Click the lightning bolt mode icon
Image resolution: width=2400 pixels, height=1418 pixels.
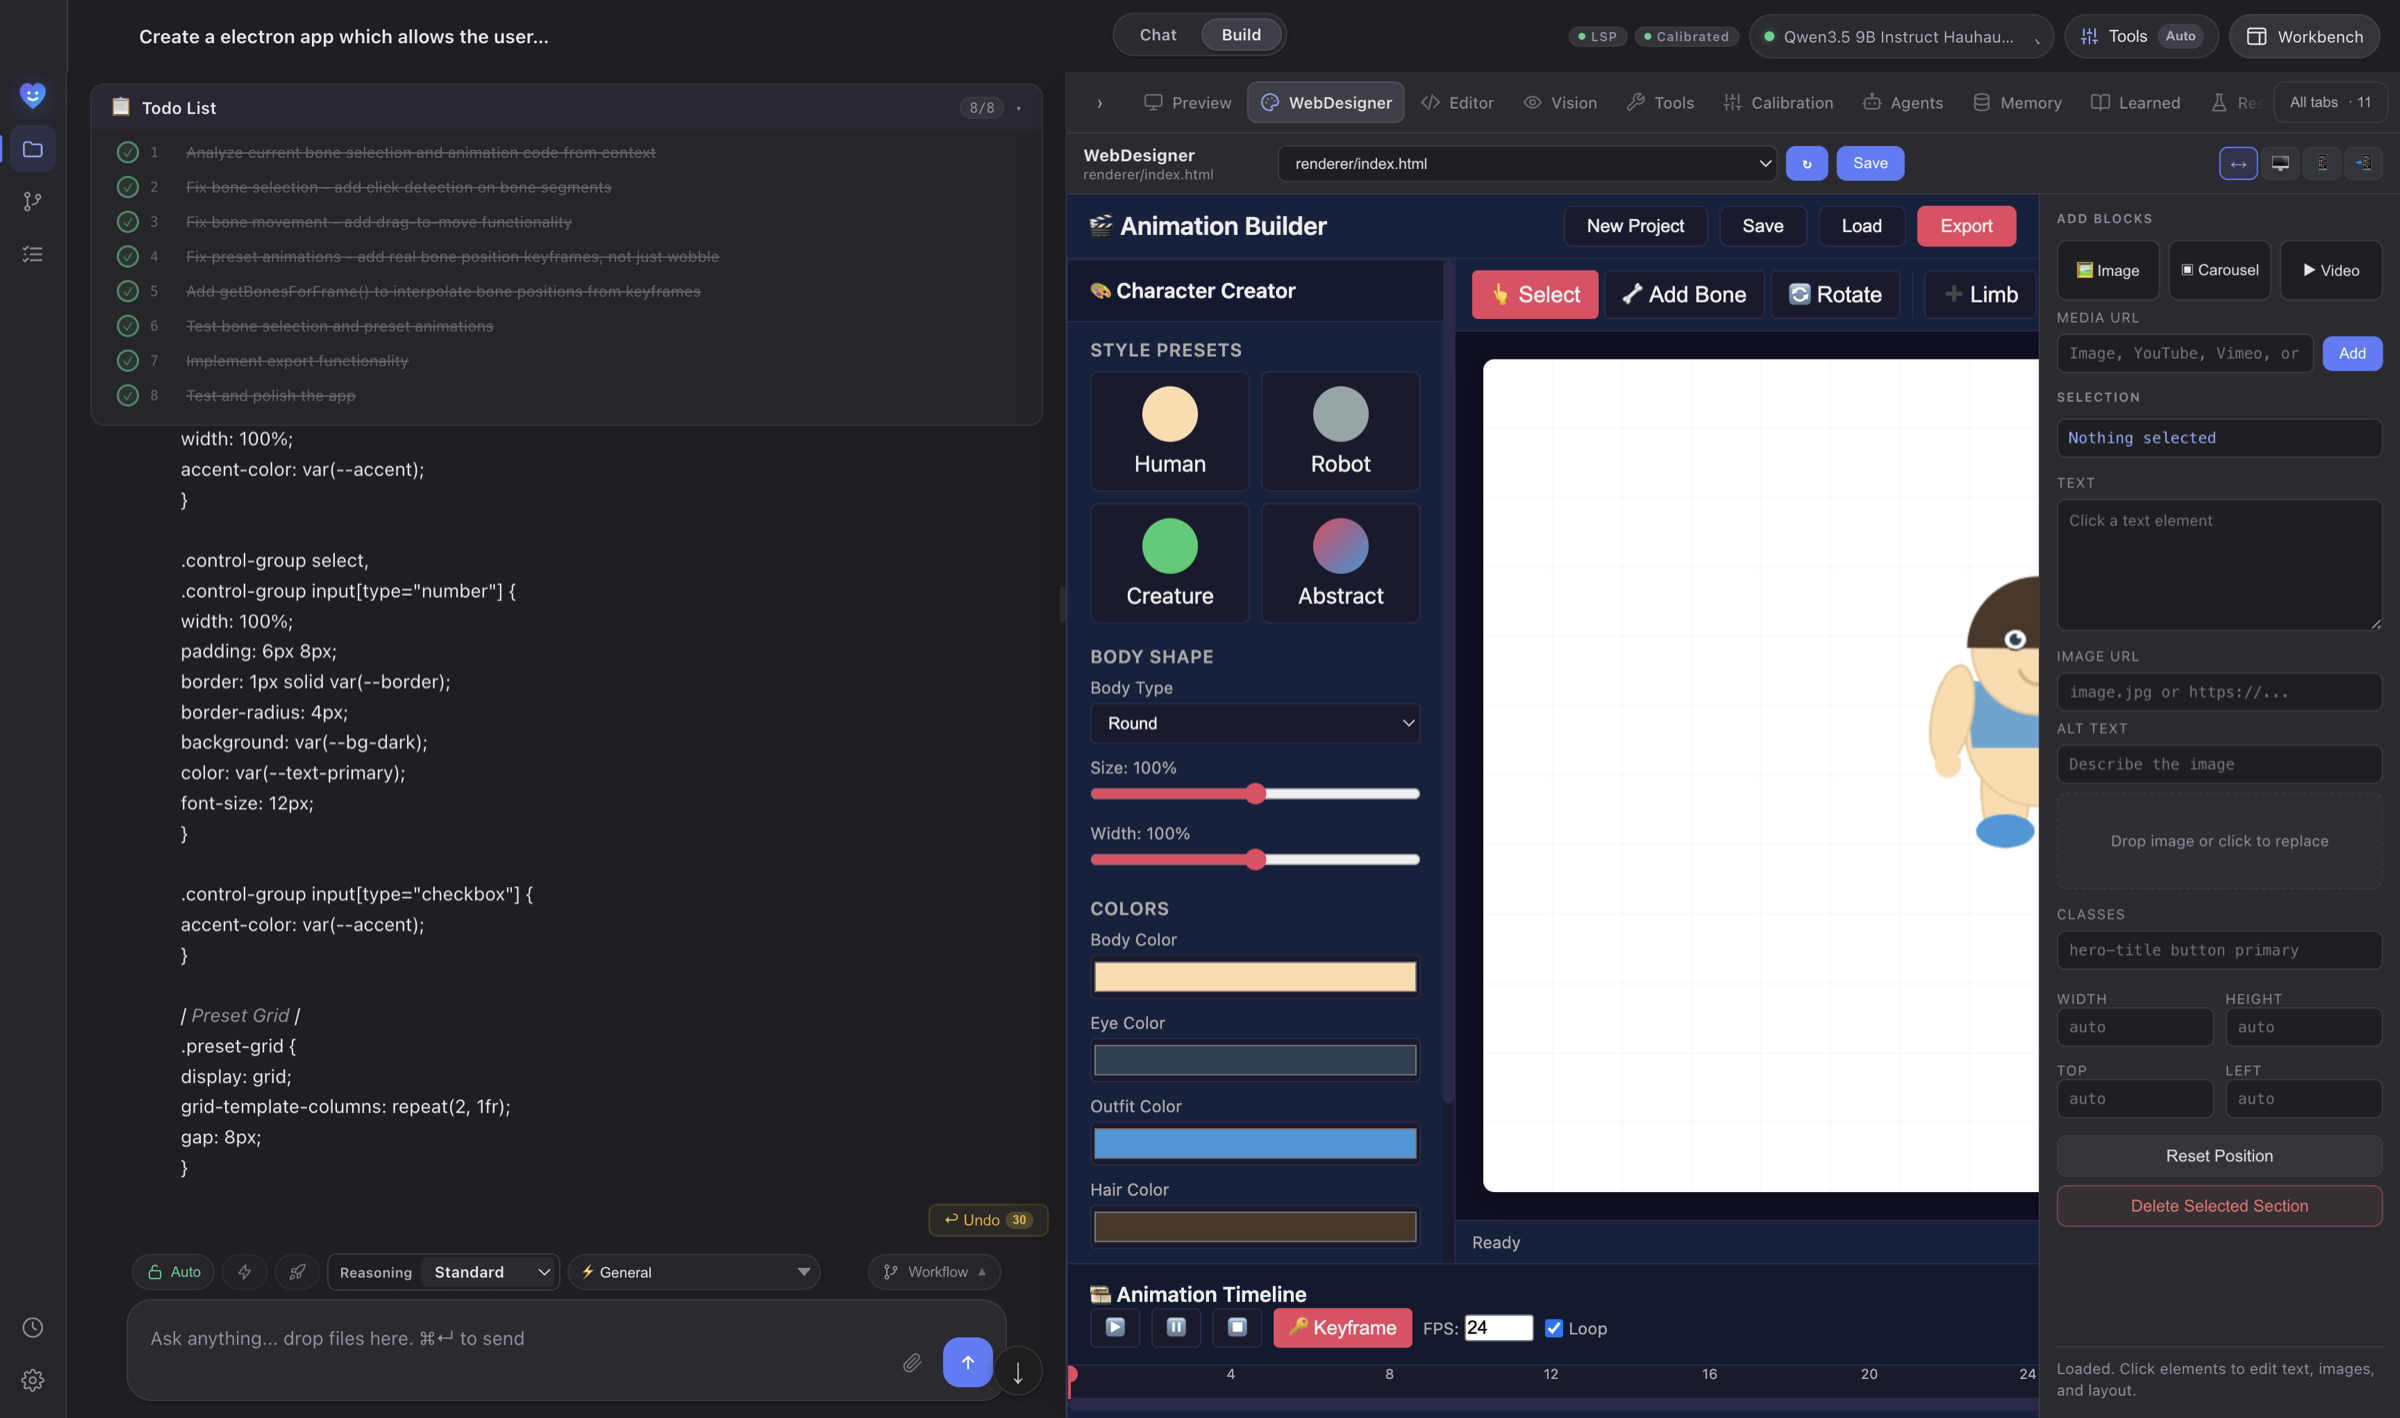tap(244, 1271)
